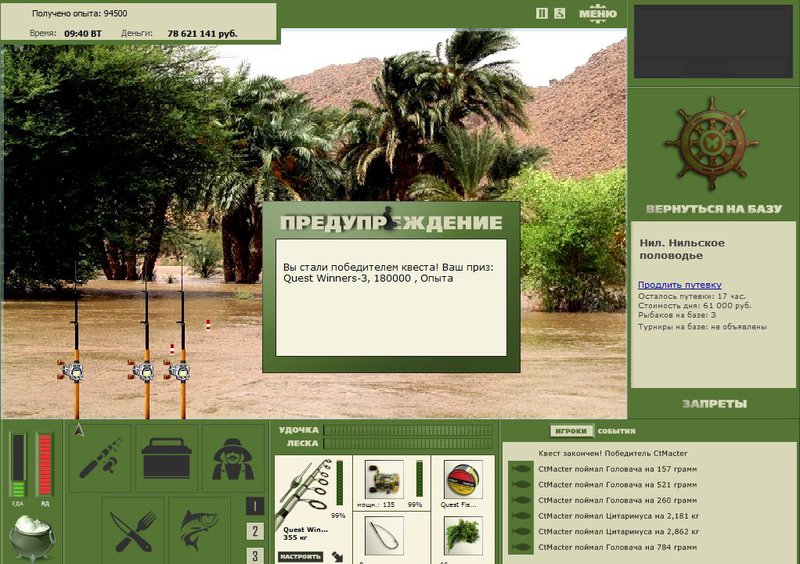Image resolution: width=800 pixels, height=564 pixels.
Task: Open the МЕНЮ button
Action: 598,14
